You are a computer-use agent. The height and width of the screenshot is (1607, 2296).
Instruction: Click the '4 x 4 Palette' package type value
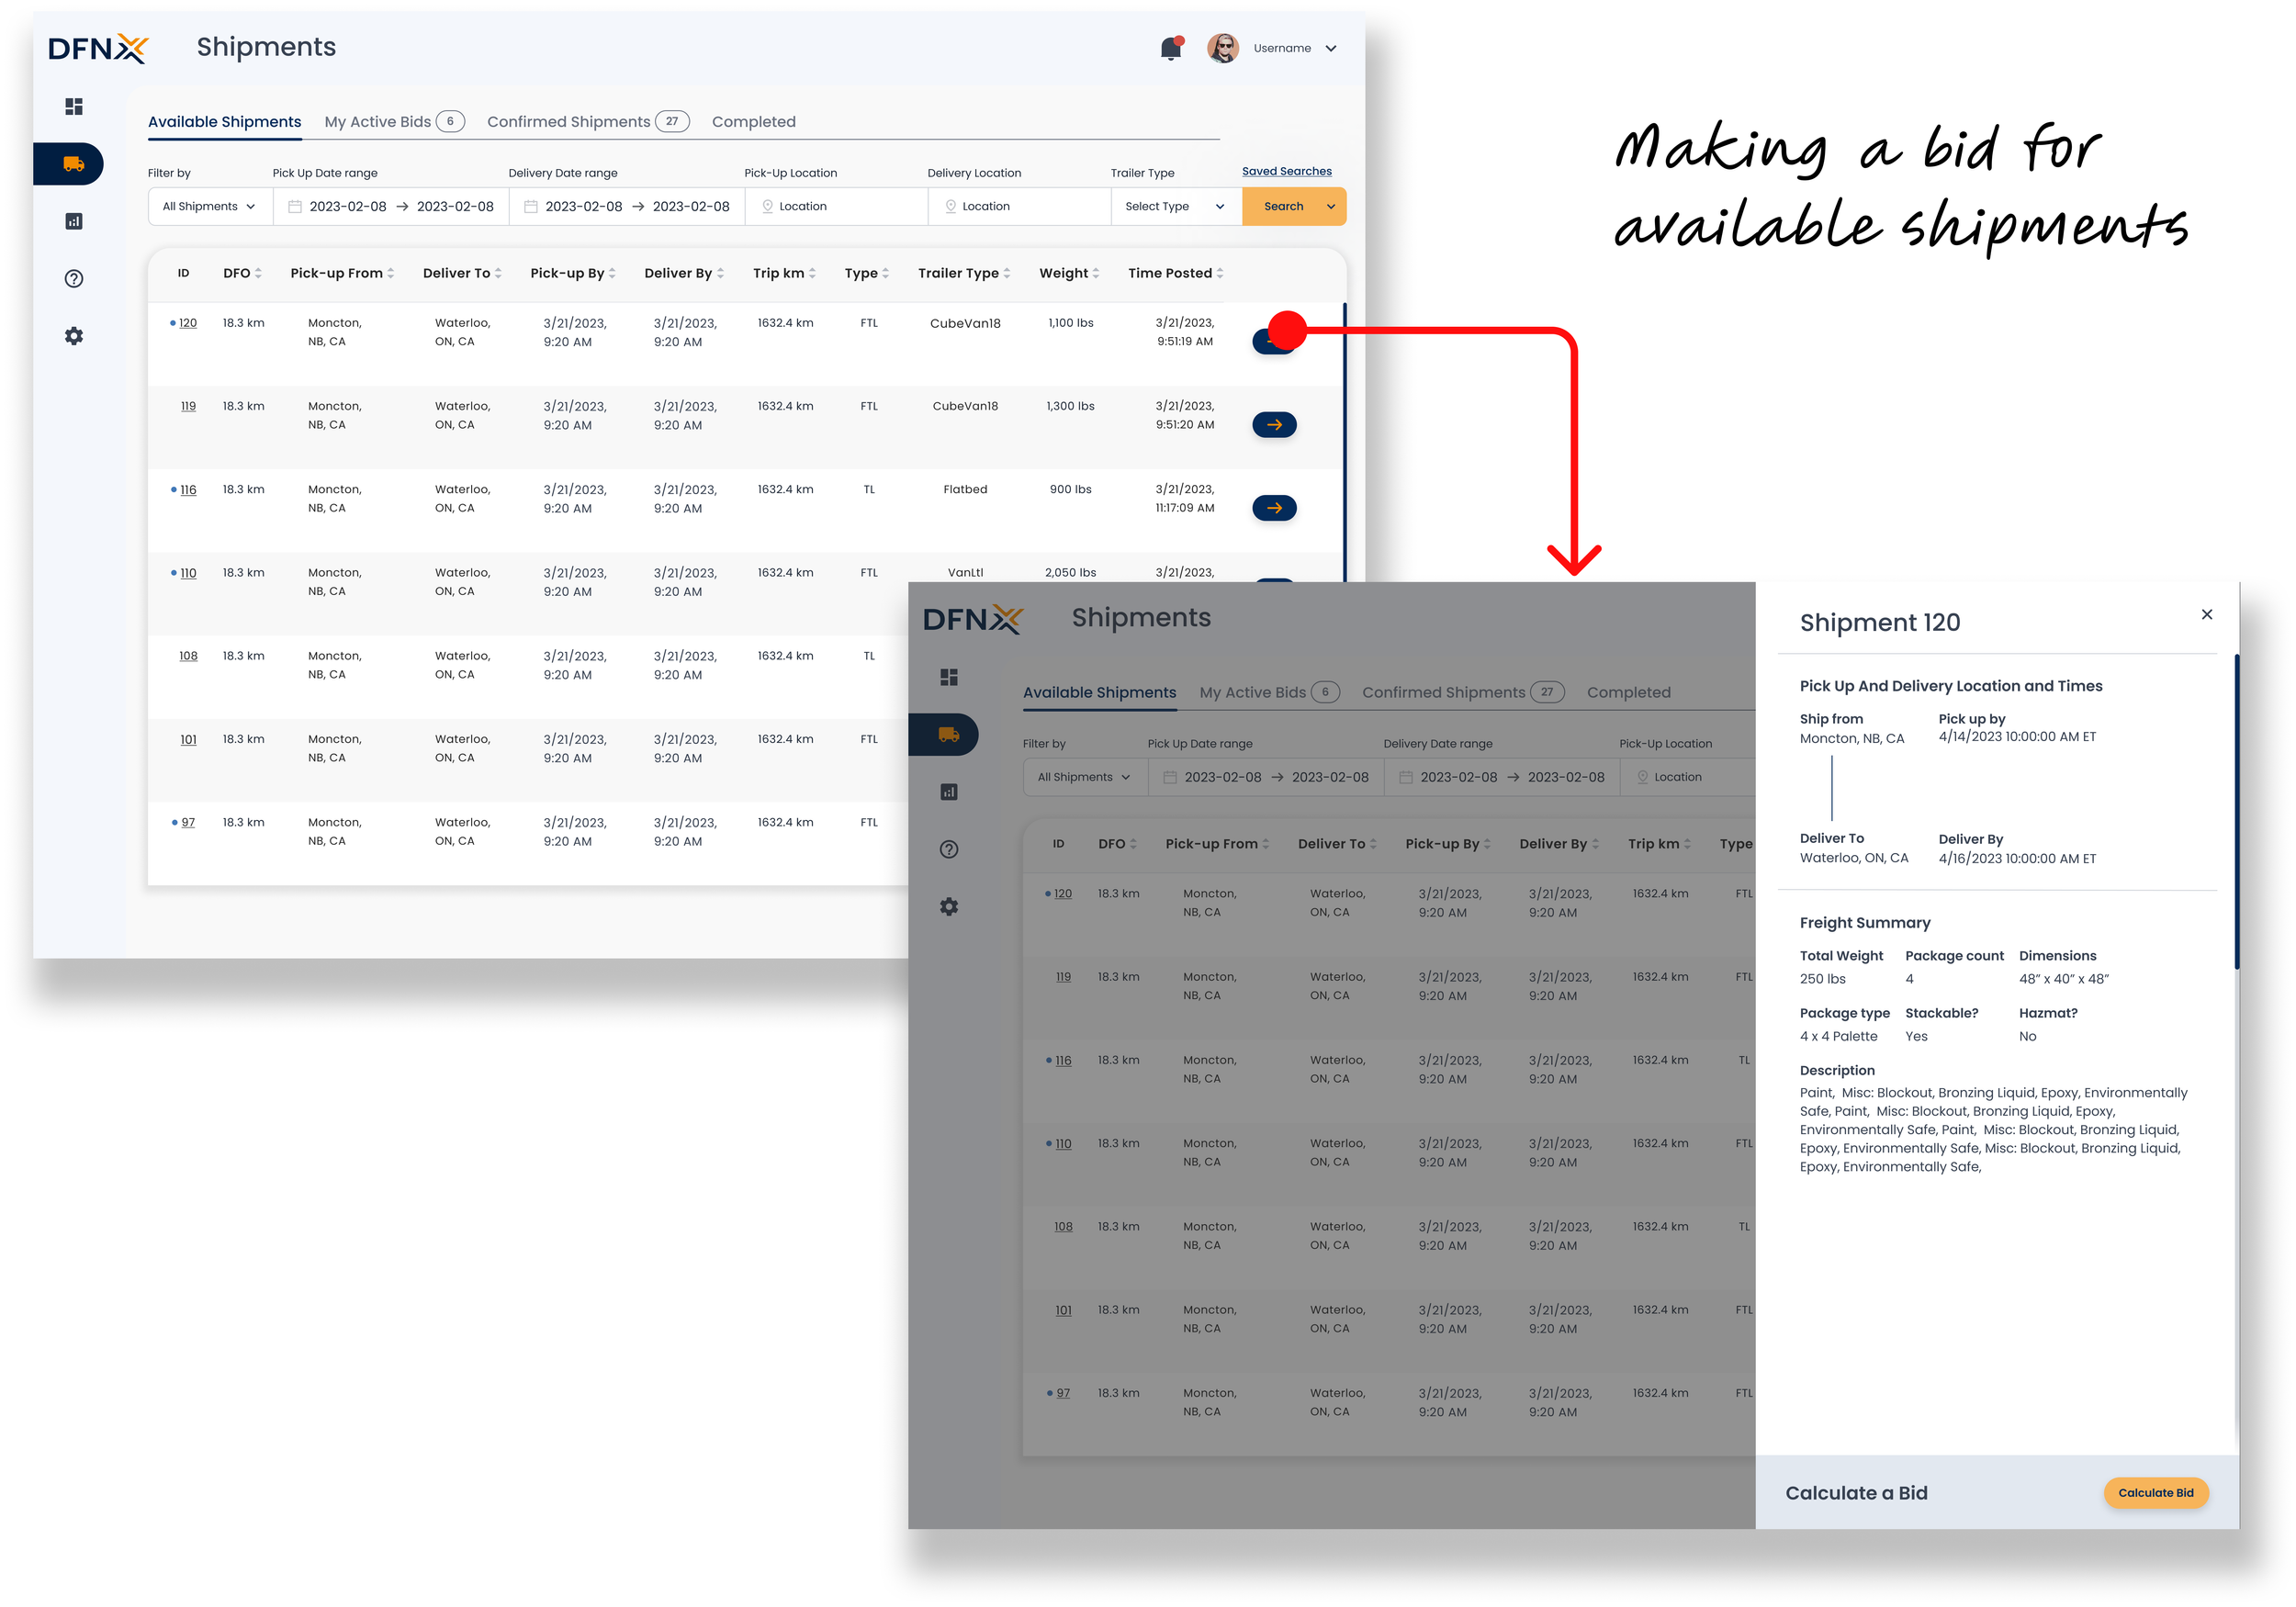(x=1838, y=1037)
